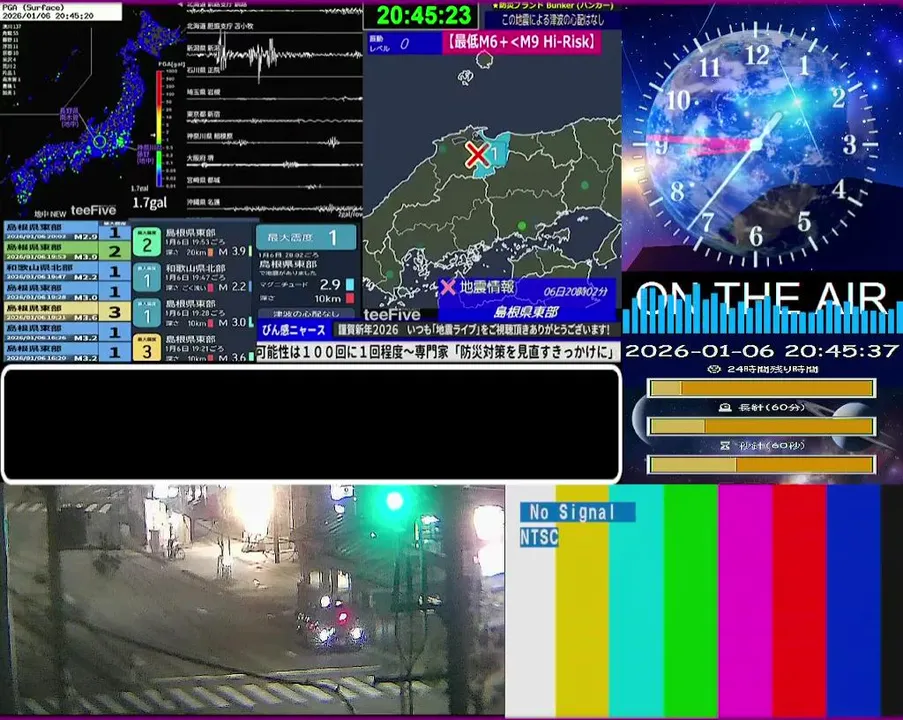Click the この地震による津波の心配はなし notice
This screenshot has width=903, height=720.
pyautogui.click(x=552, y=20)
